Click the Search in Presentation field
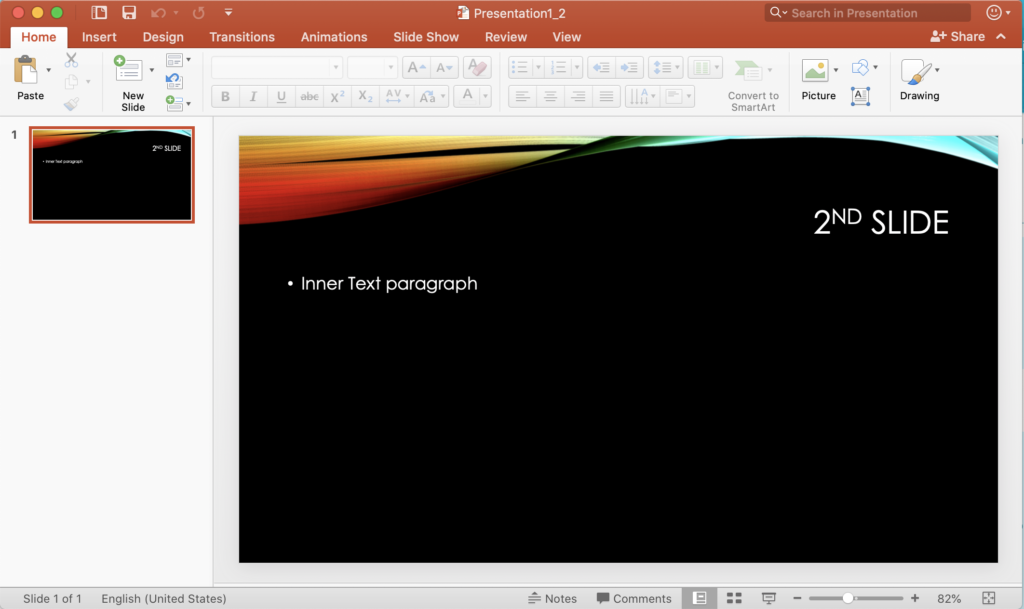Image resolution: width=1024 pixels, height=609 pixels. pyautogui.click(x=868, y=12)
